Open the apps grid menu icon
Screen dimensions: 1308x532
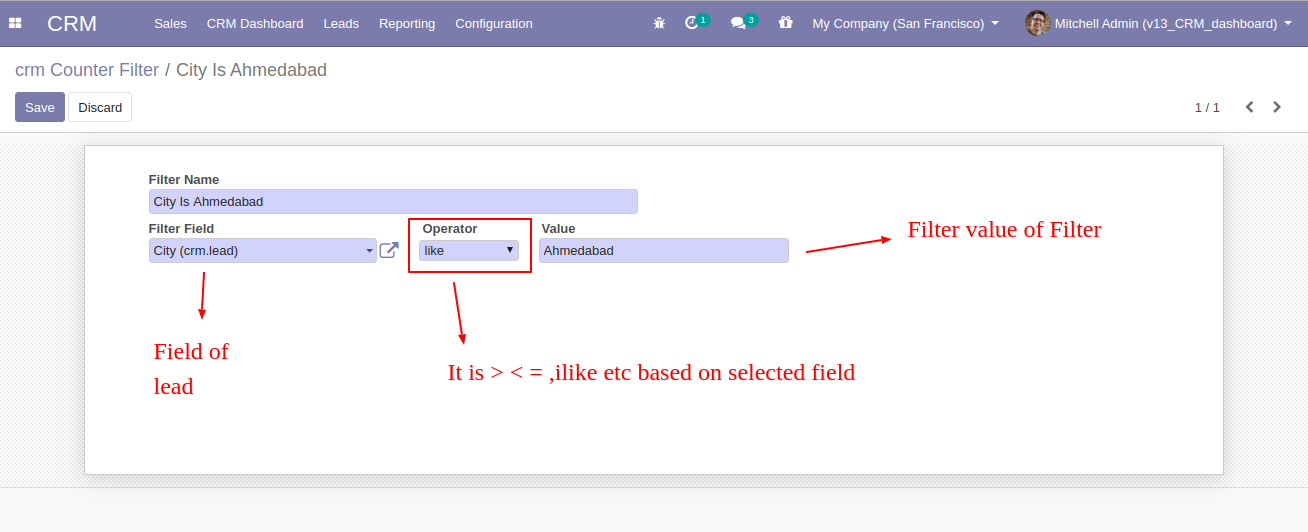[x=15, y=23]
